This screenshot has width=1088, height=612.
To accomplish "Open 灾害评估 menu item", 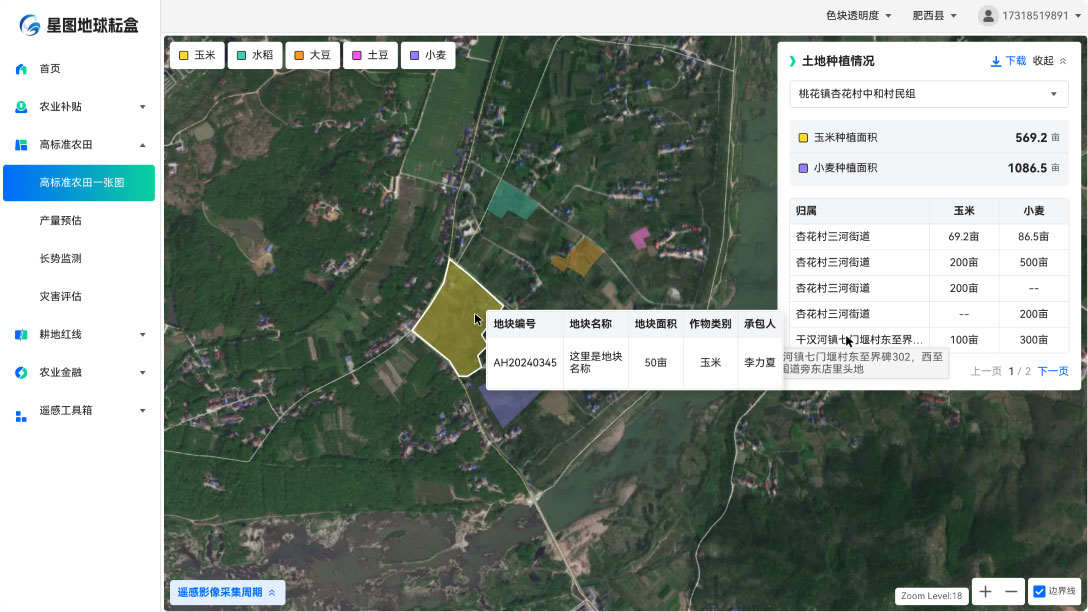I will pyautogui.click(x=60, y=296).
